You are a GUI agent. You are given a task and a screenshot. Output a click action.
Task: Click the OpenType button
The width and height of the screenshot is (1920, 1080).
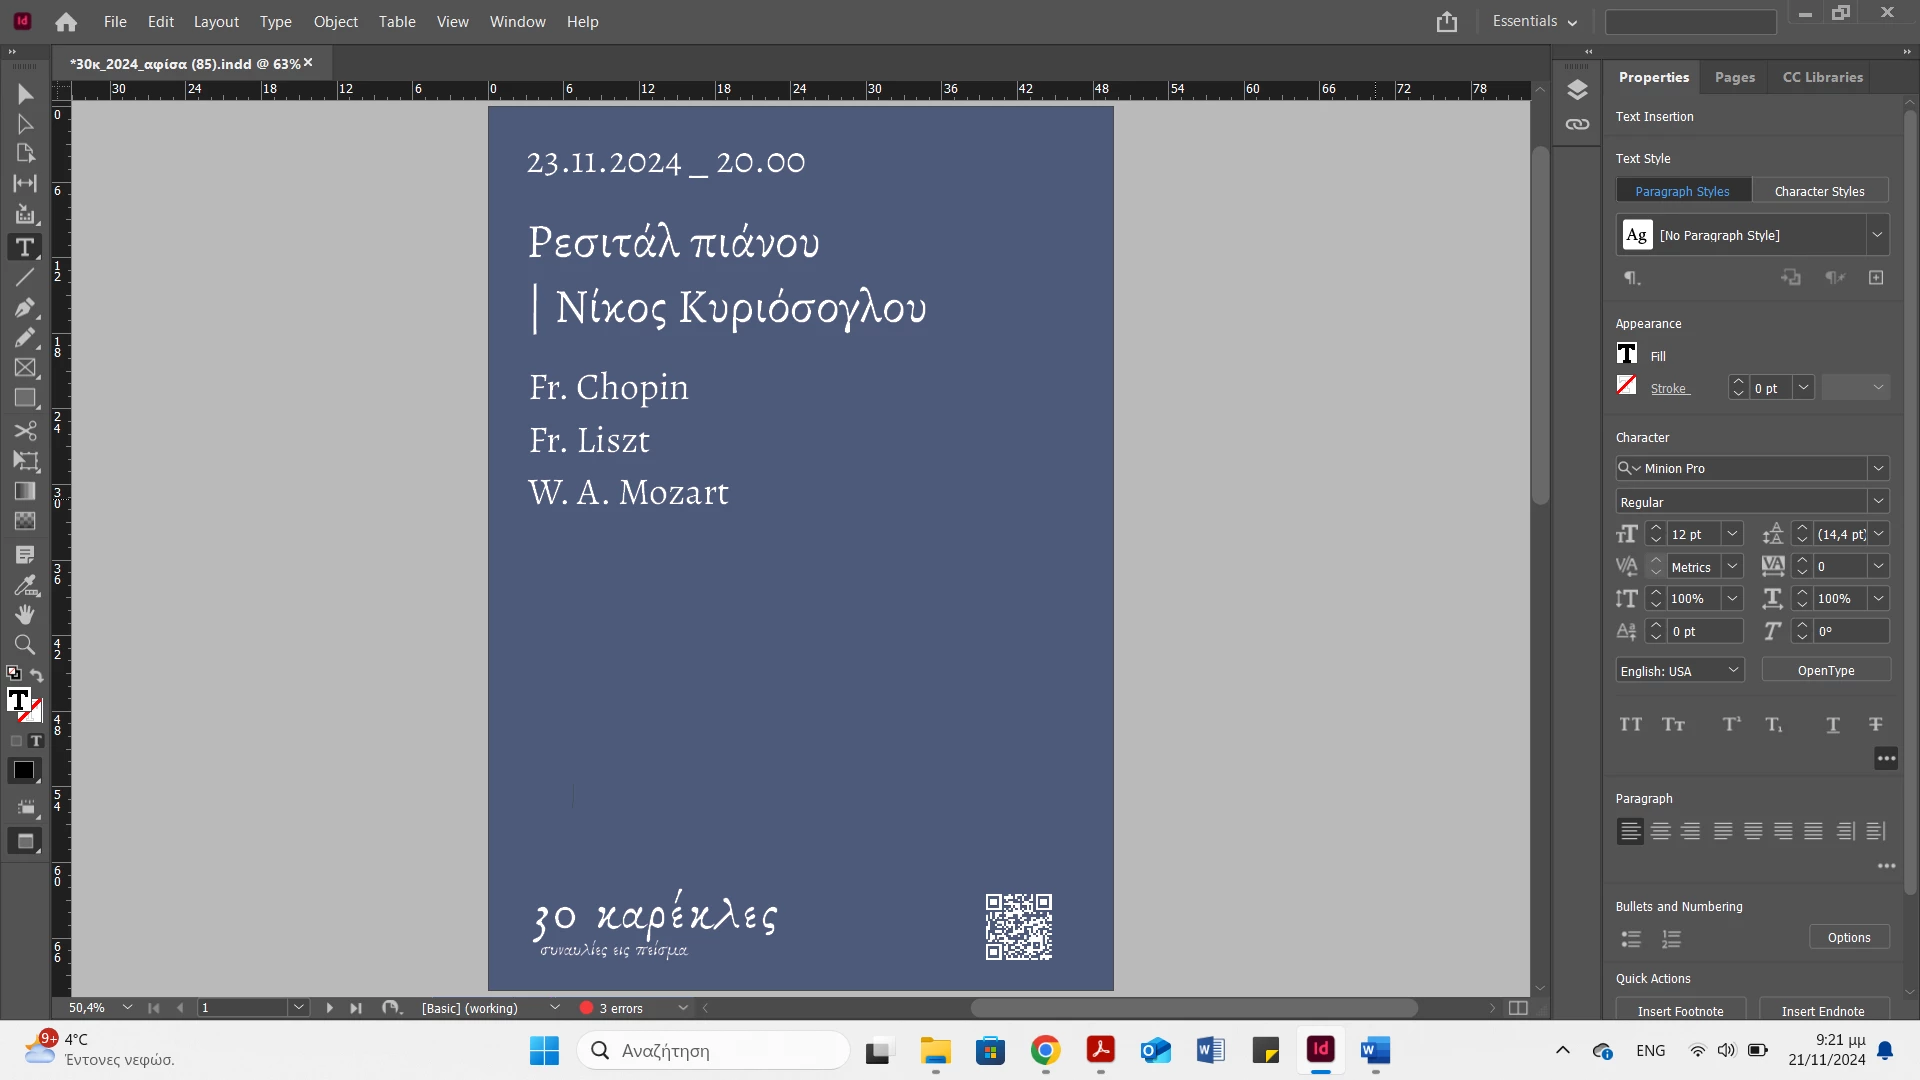coord(1825,671)
